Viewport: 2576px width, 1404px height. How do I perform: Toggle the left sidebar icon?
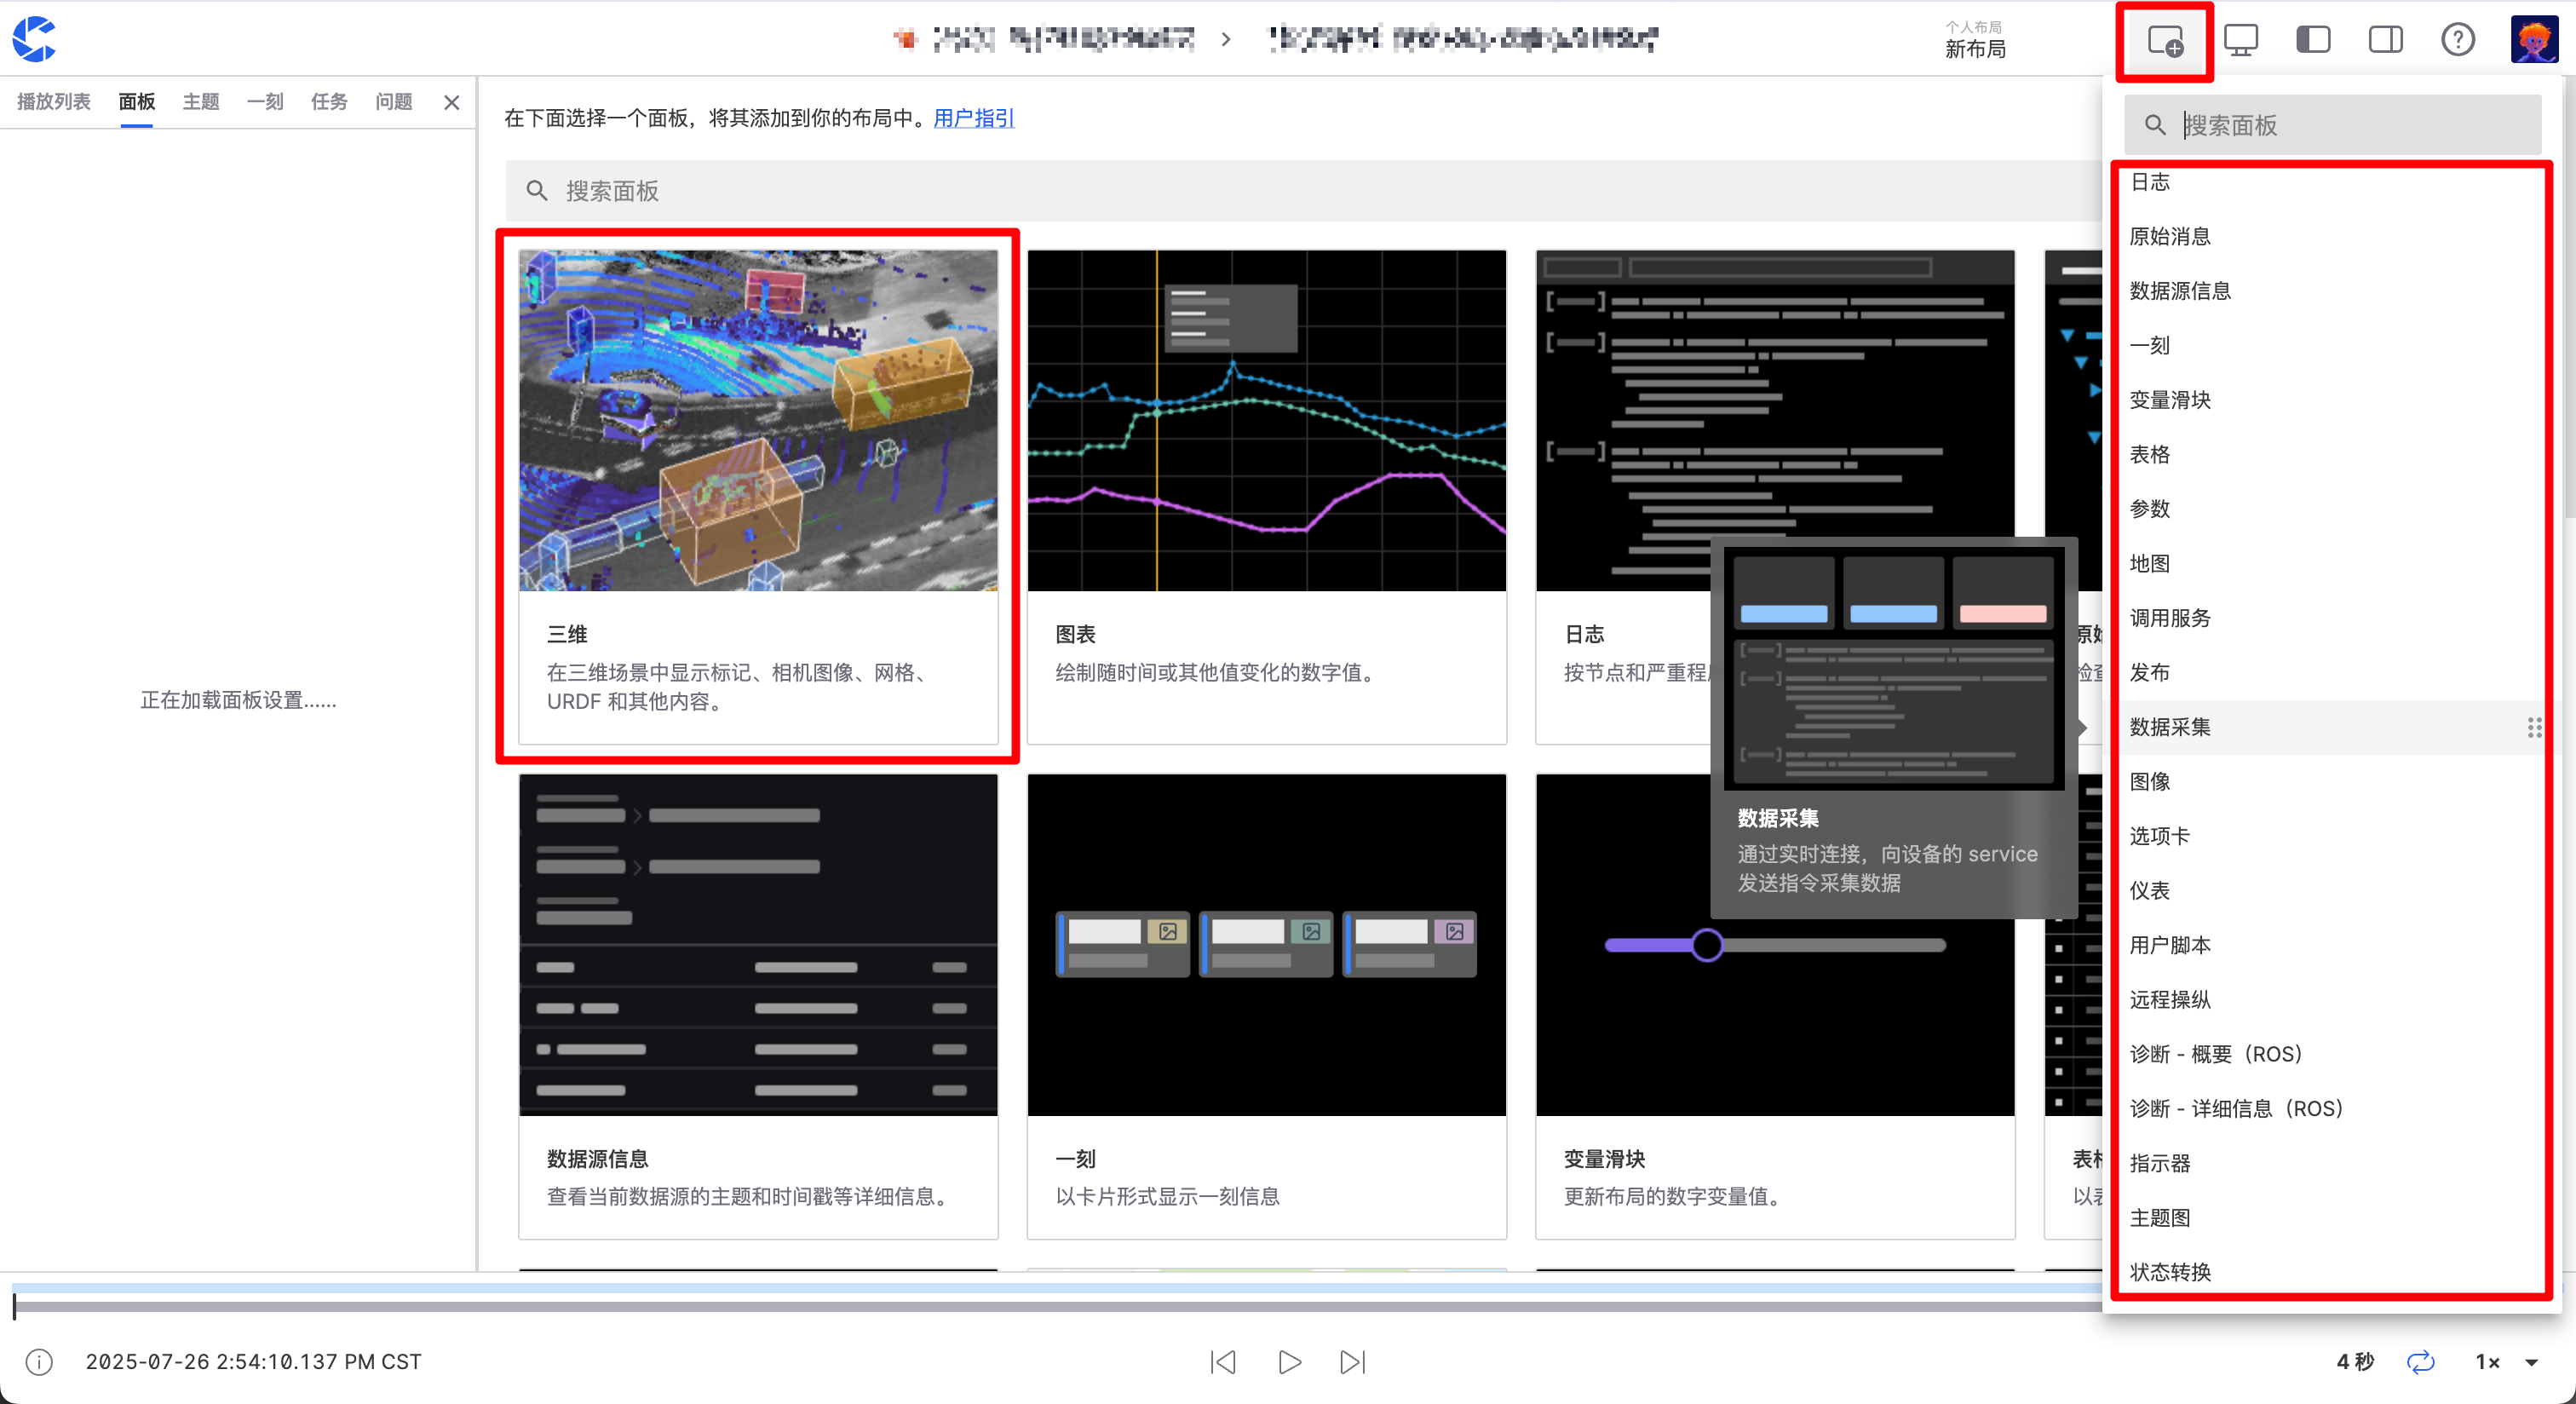(x=2313, y=41)
